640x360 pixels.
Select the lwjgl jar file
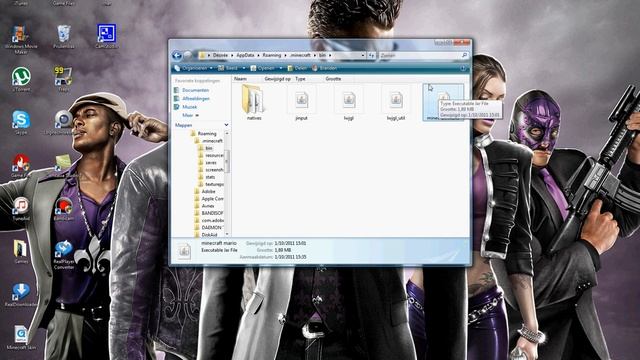coord(349,102)
